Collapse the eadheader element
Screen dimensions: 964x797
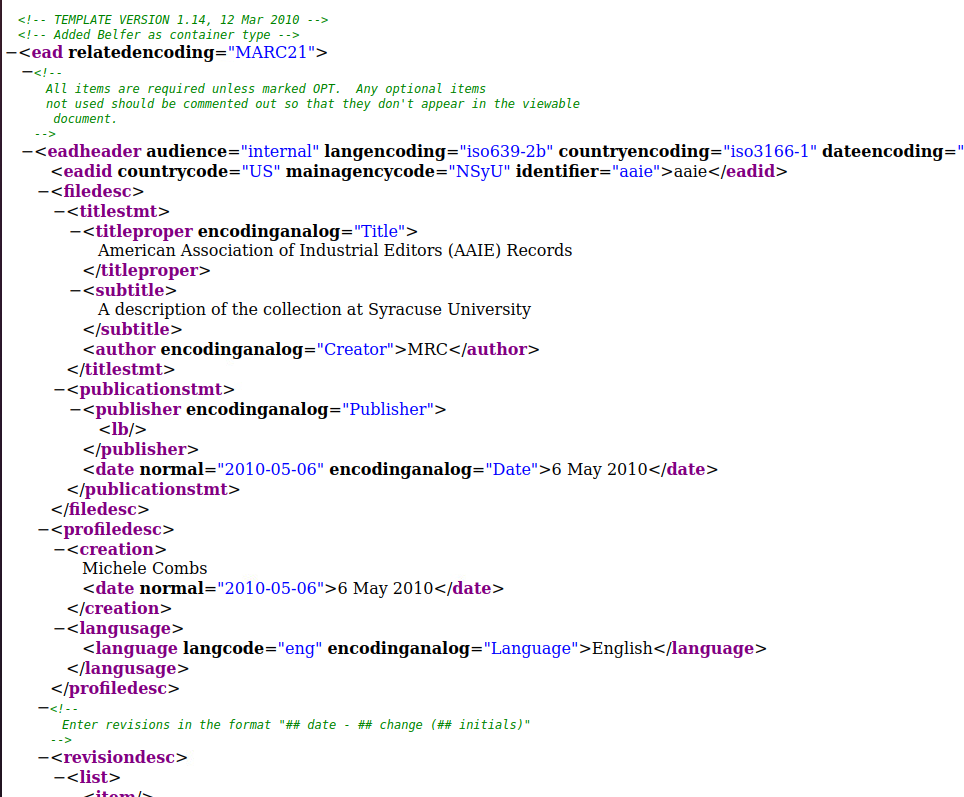[28, 152]
